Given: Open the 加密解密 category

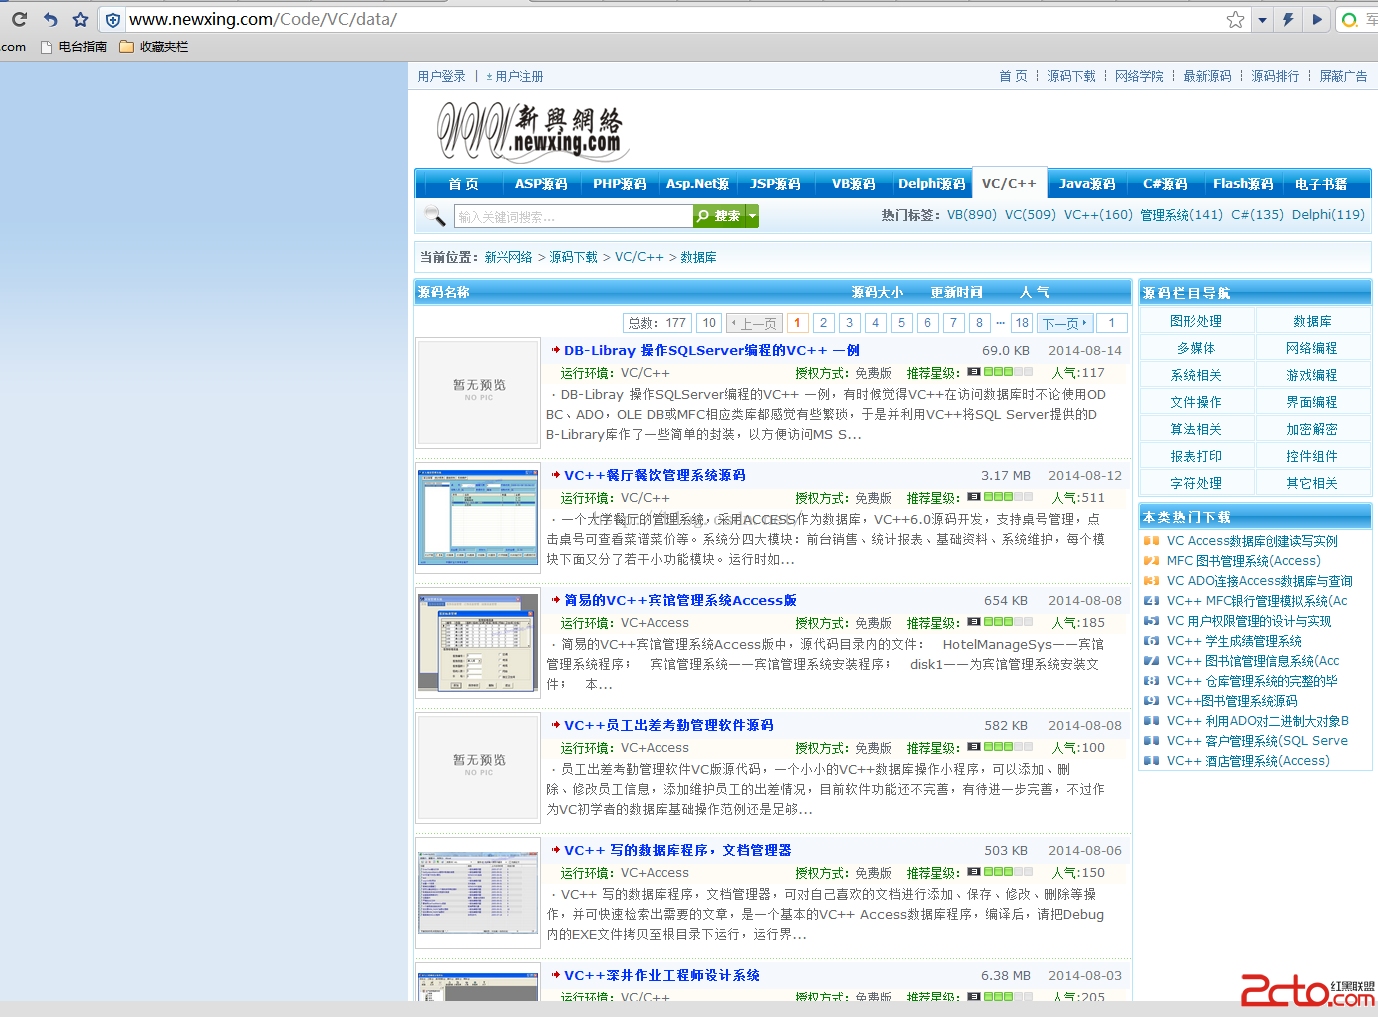Looking at the screenshot, I should click(x=1312, y=429).
